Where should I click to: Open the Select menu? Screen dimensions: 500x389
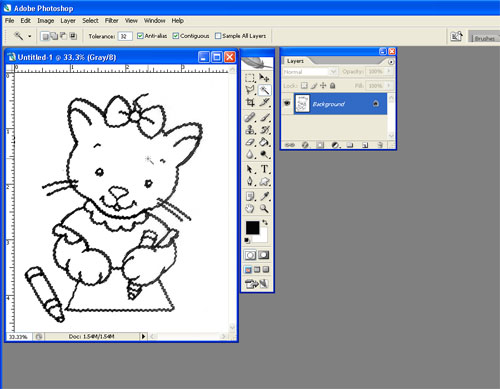pos(90,21)
